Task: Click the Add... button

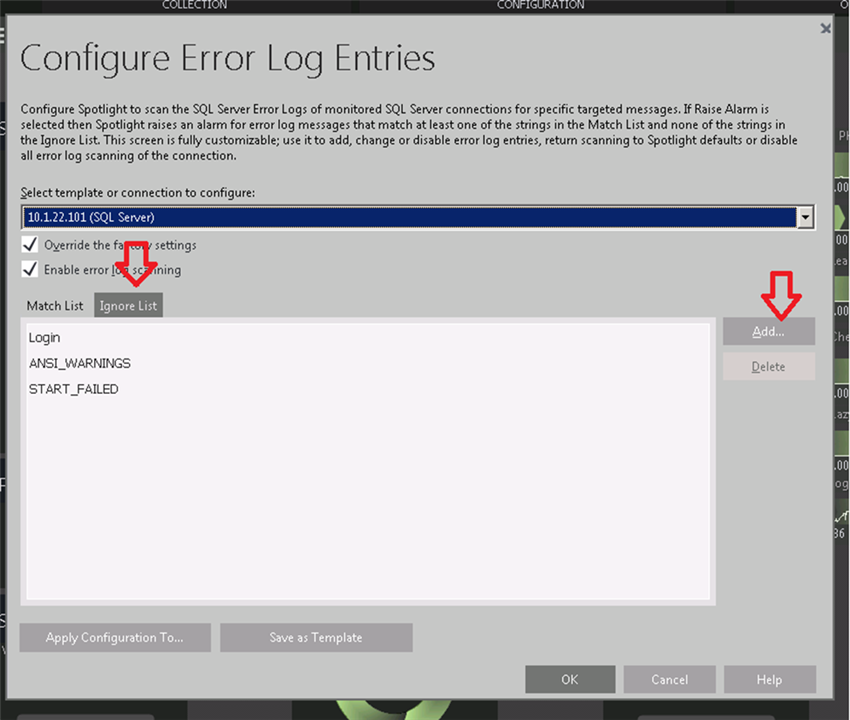Action: [769, 331]
